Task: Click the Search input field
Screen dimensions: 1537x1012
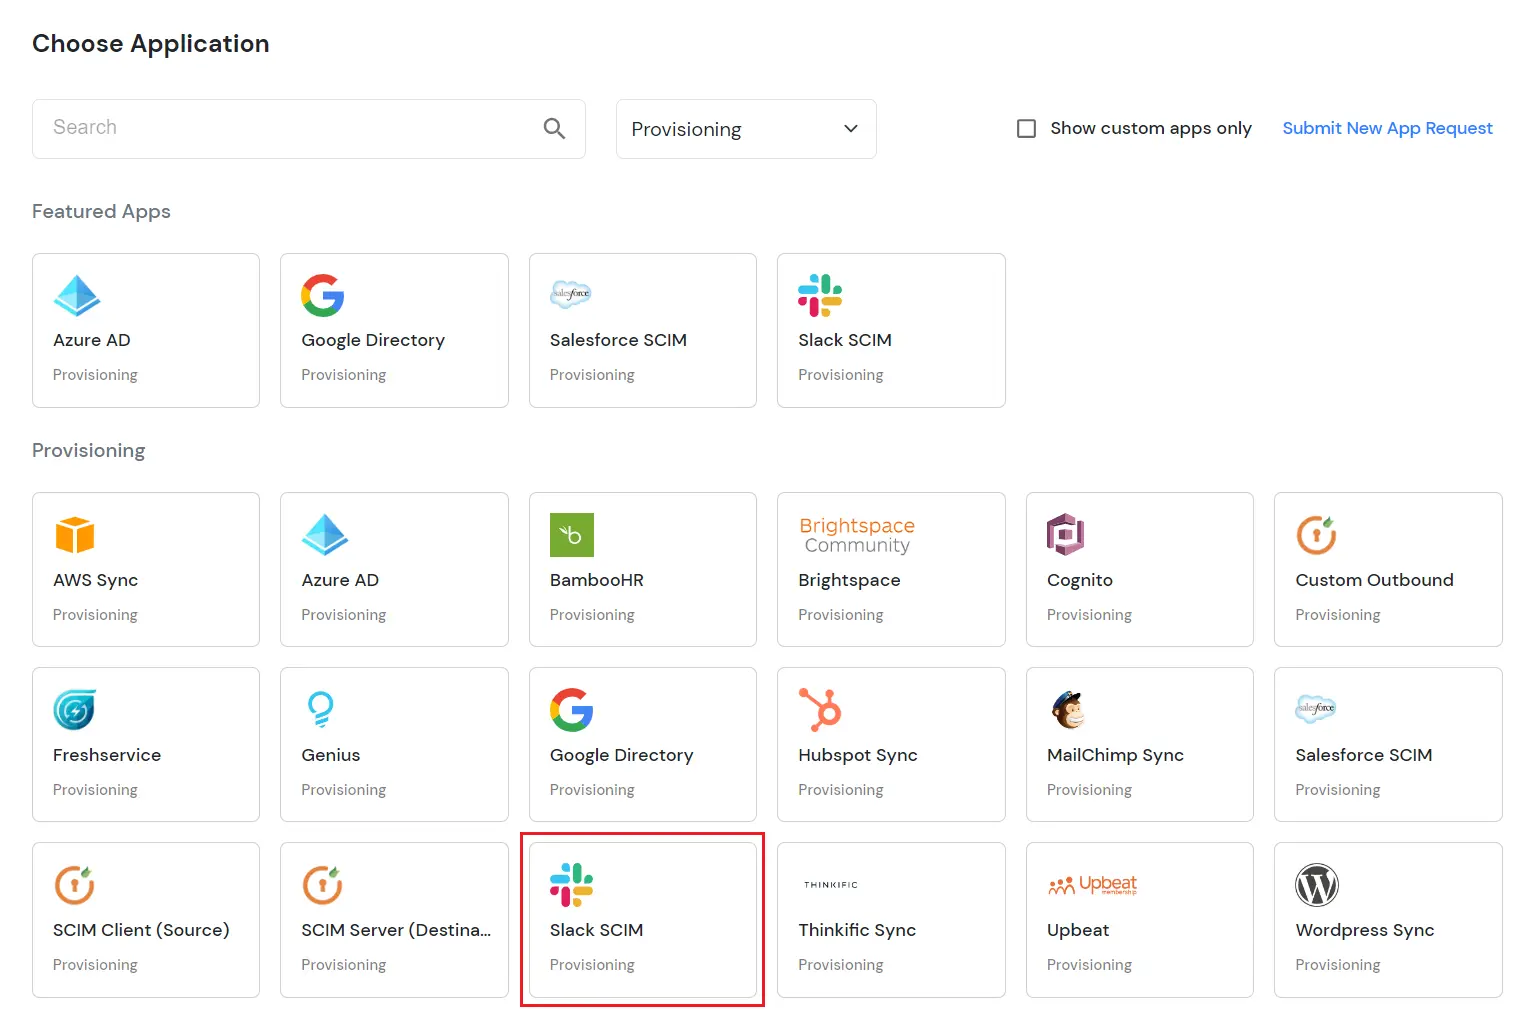Action: [308, 129]
